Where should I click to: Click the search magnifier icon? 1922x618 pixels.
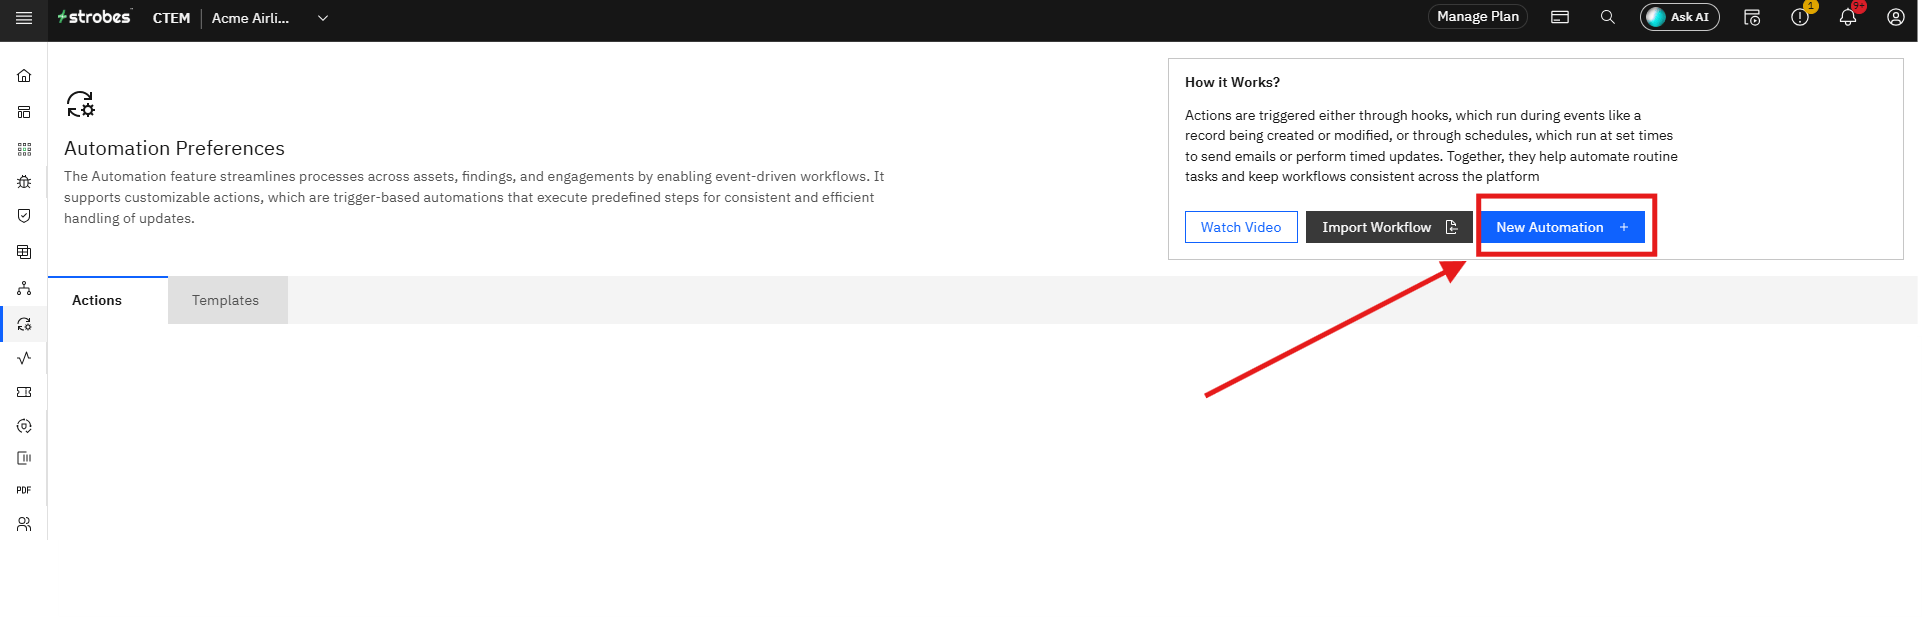[x=1608, y=17]
